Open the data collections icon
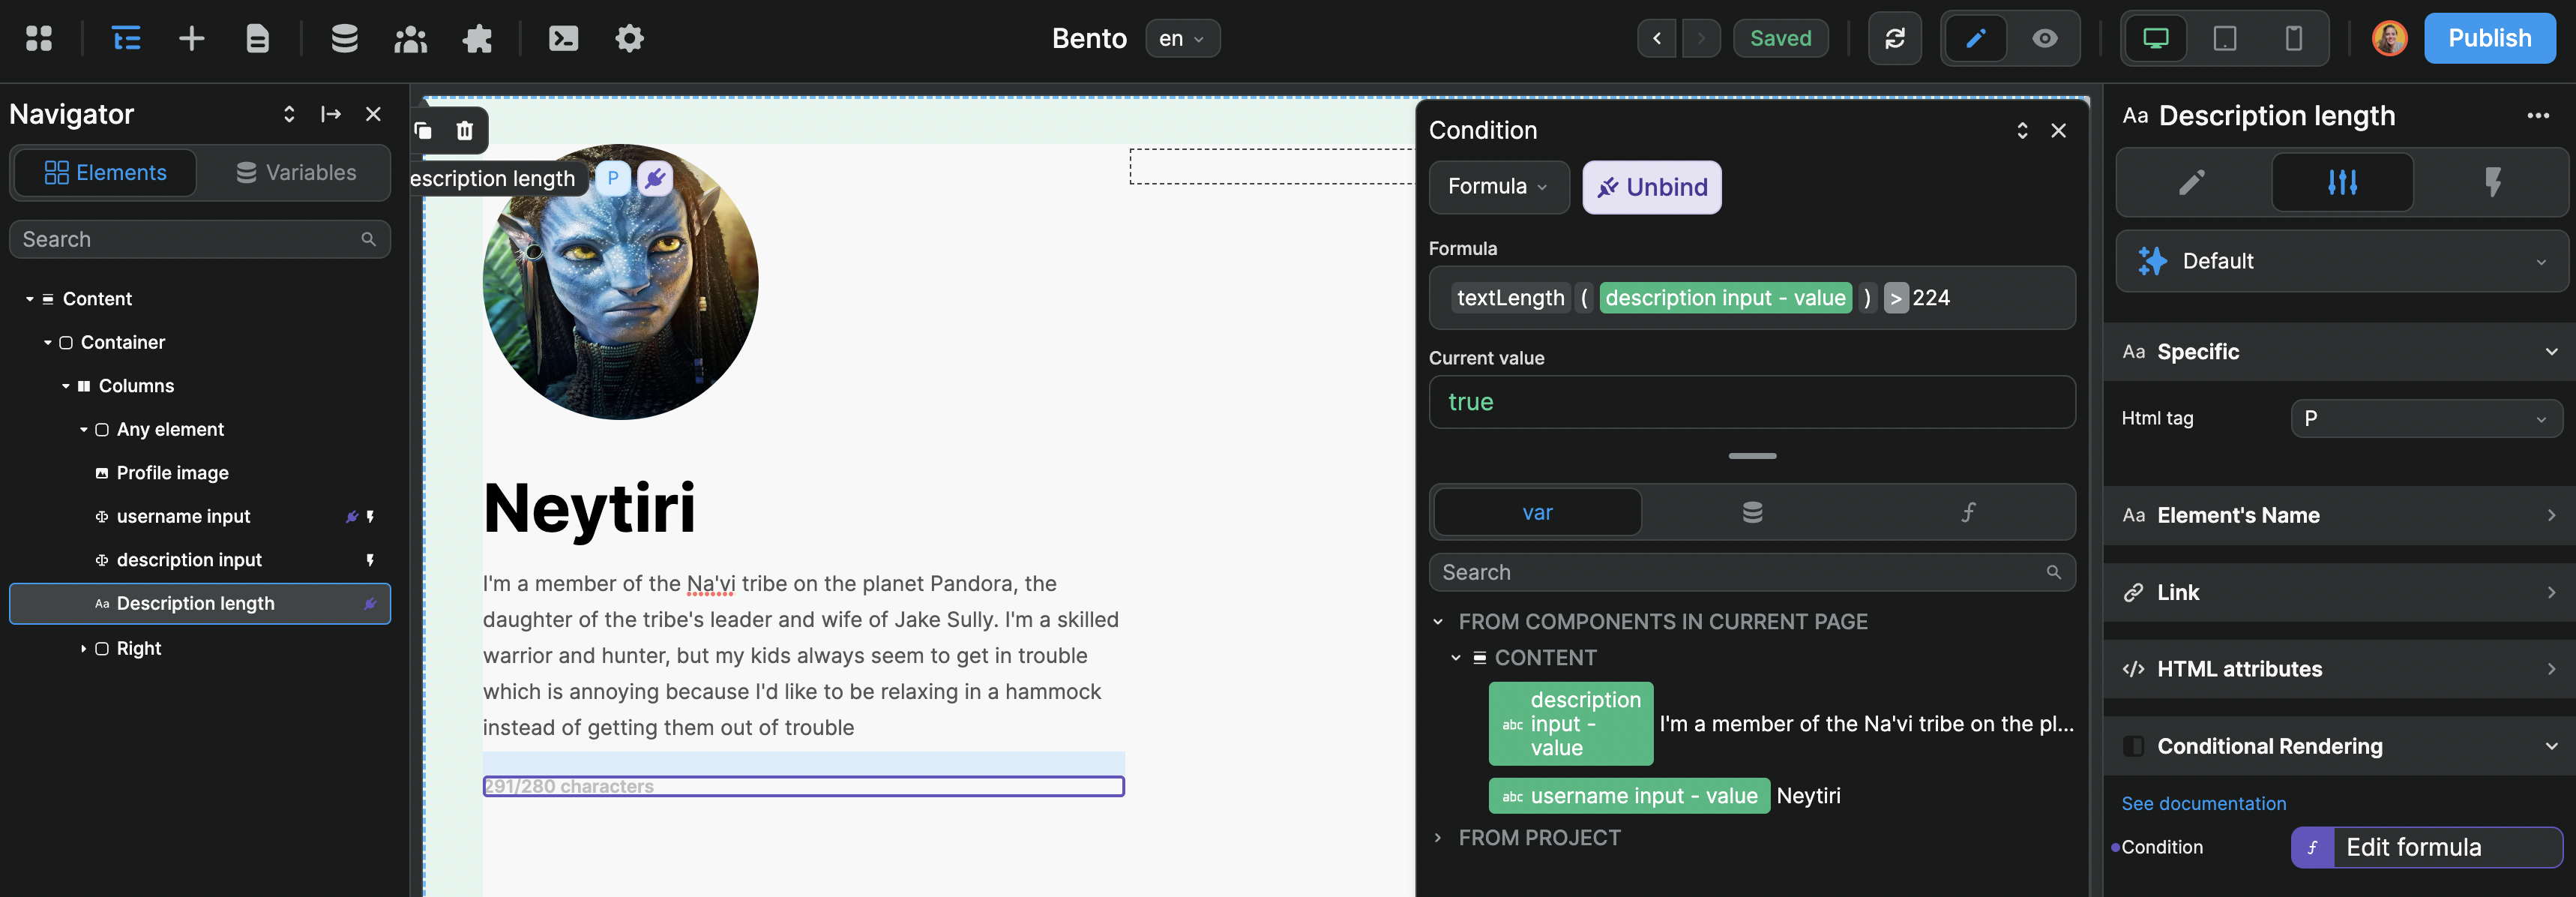 tap(344, 38)
